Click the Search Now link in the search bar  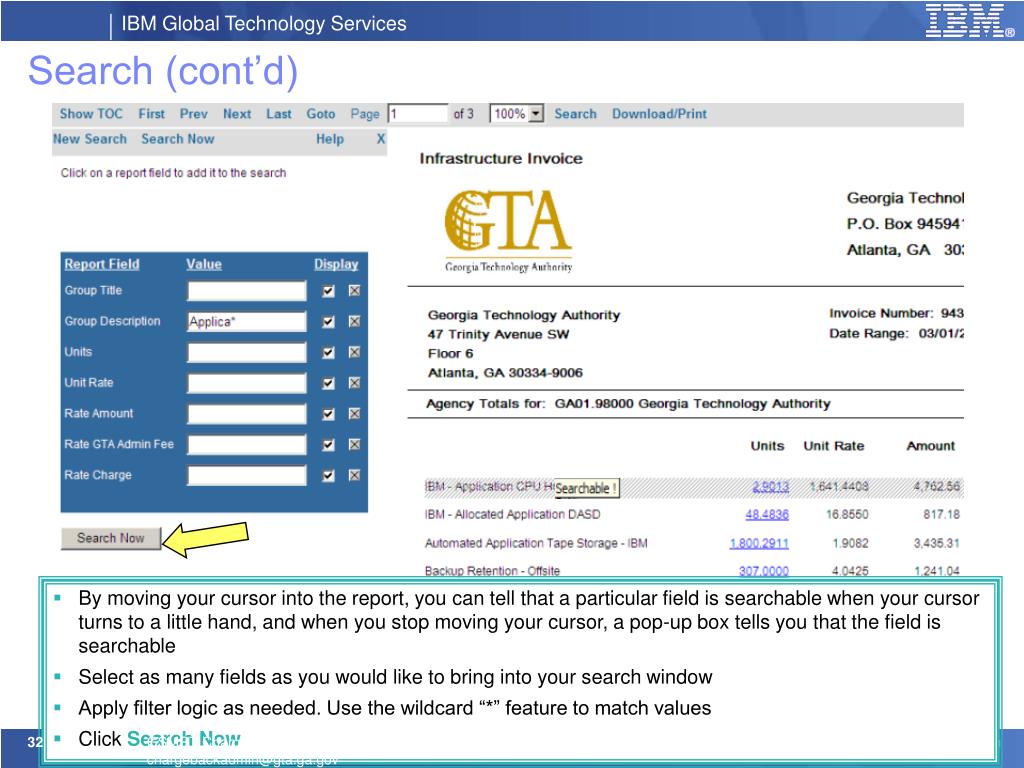[x=178, y=139]
